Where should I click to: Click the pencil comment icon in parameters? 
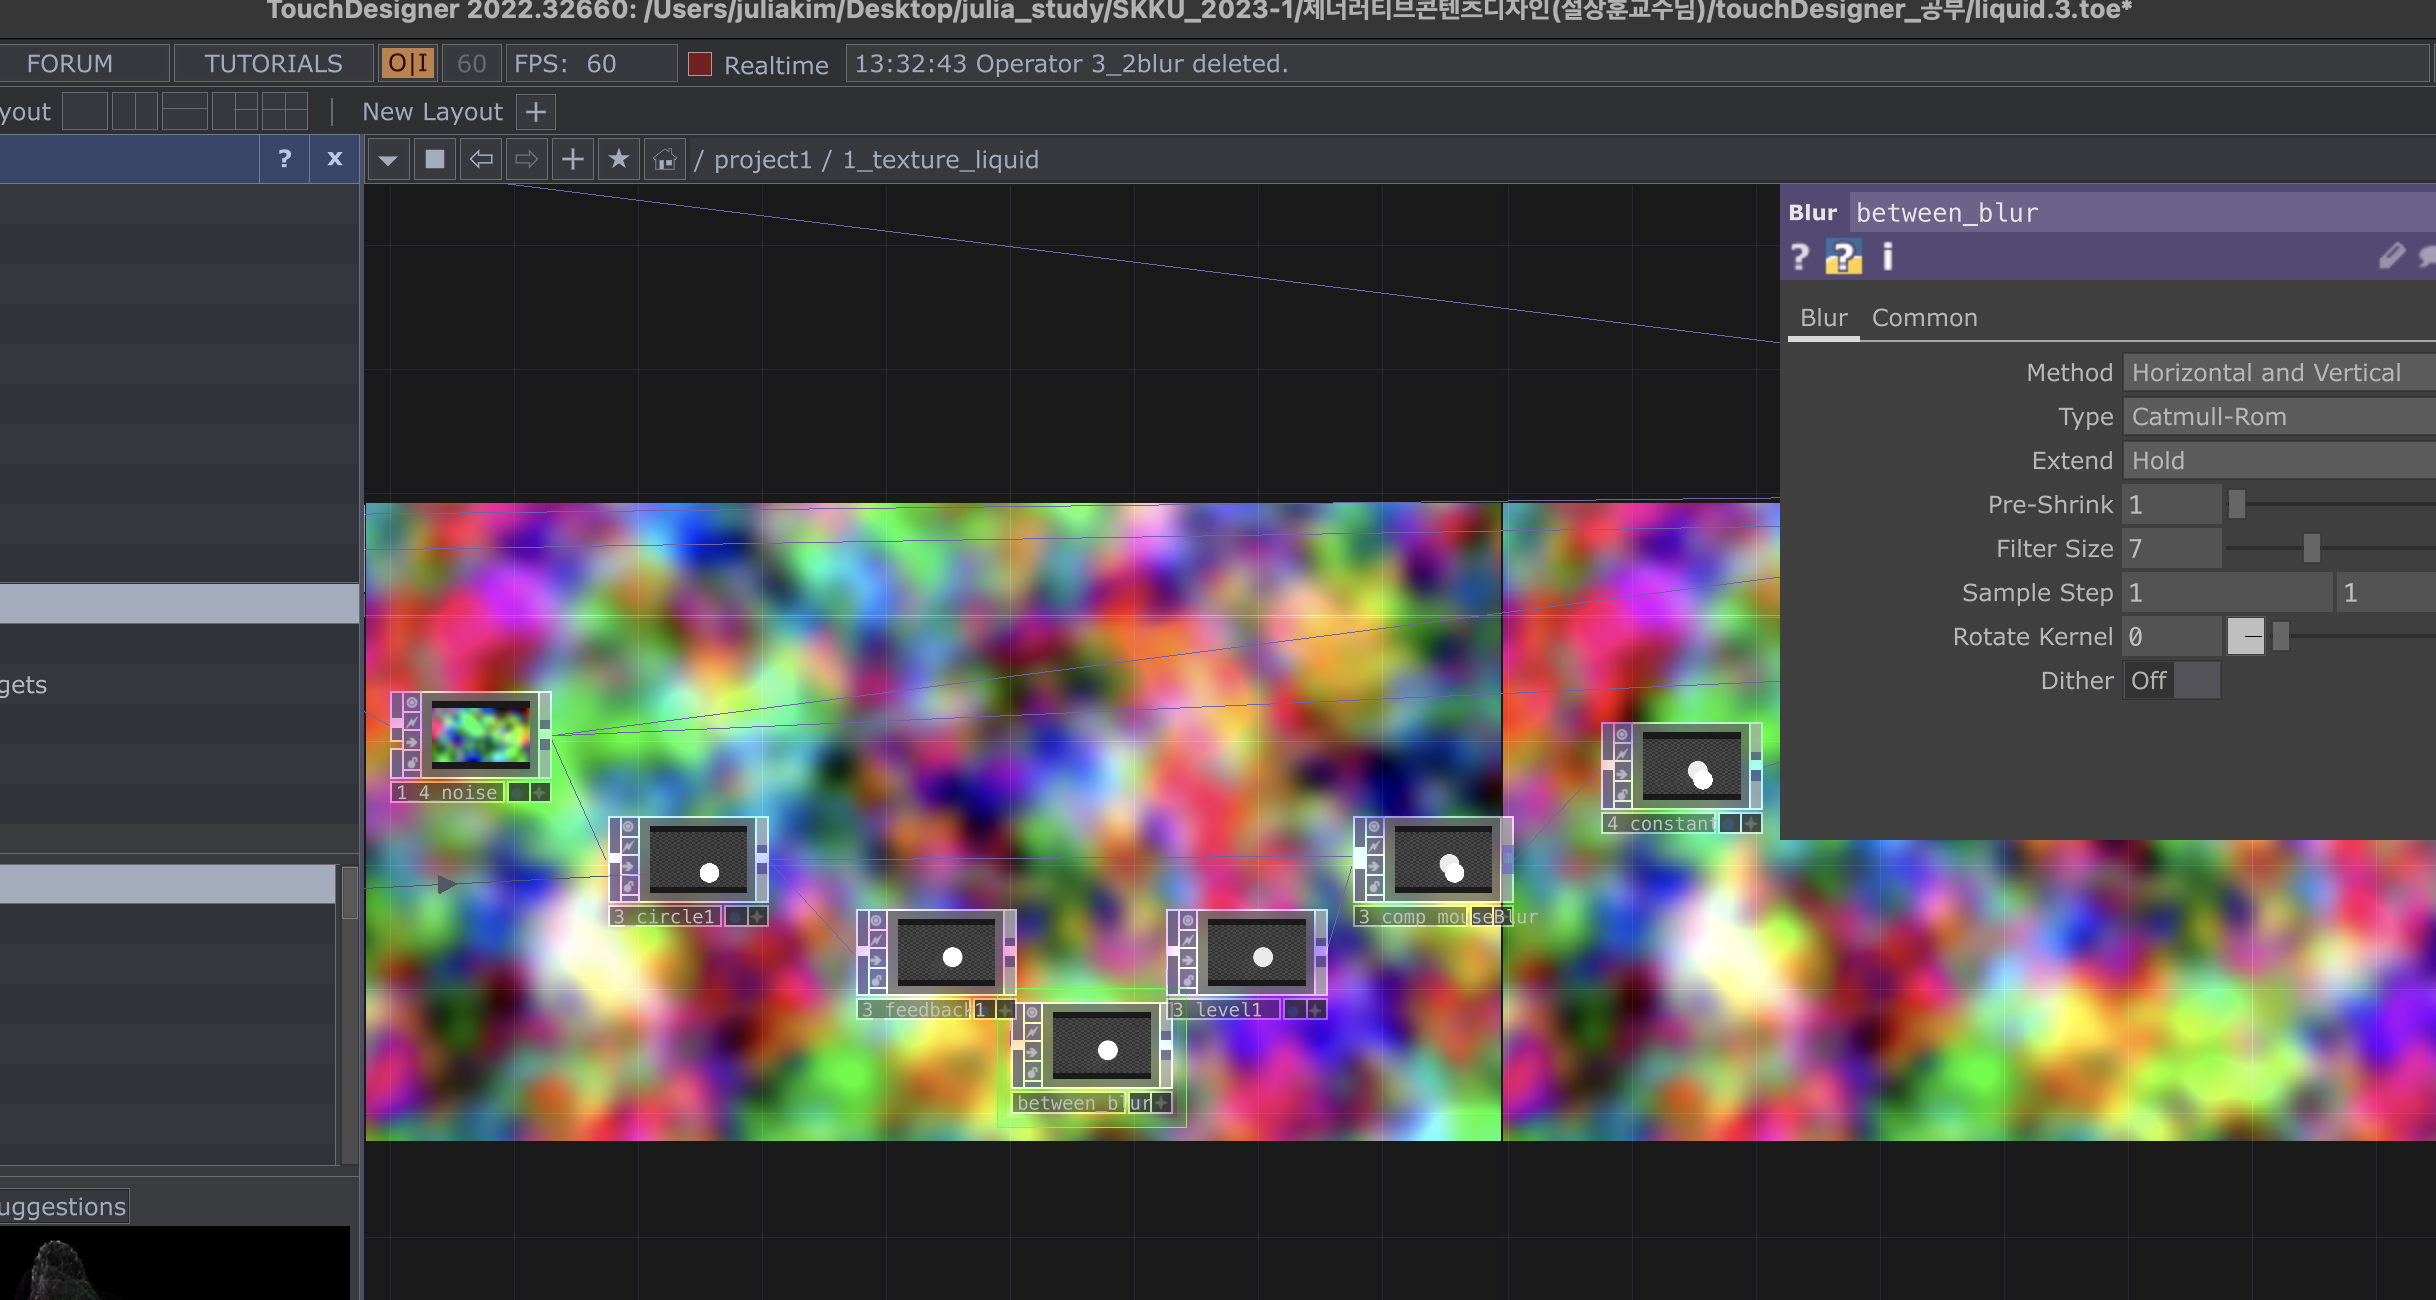tap(2391, 258)
